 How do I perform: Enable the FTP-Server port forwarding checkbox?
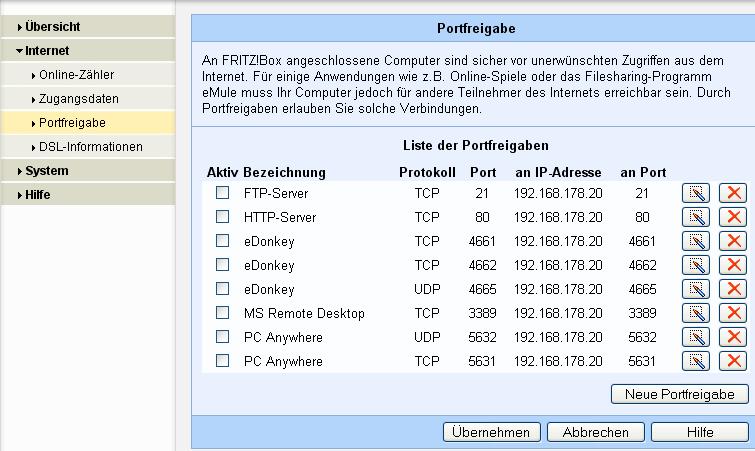click(x=223, y=193)
